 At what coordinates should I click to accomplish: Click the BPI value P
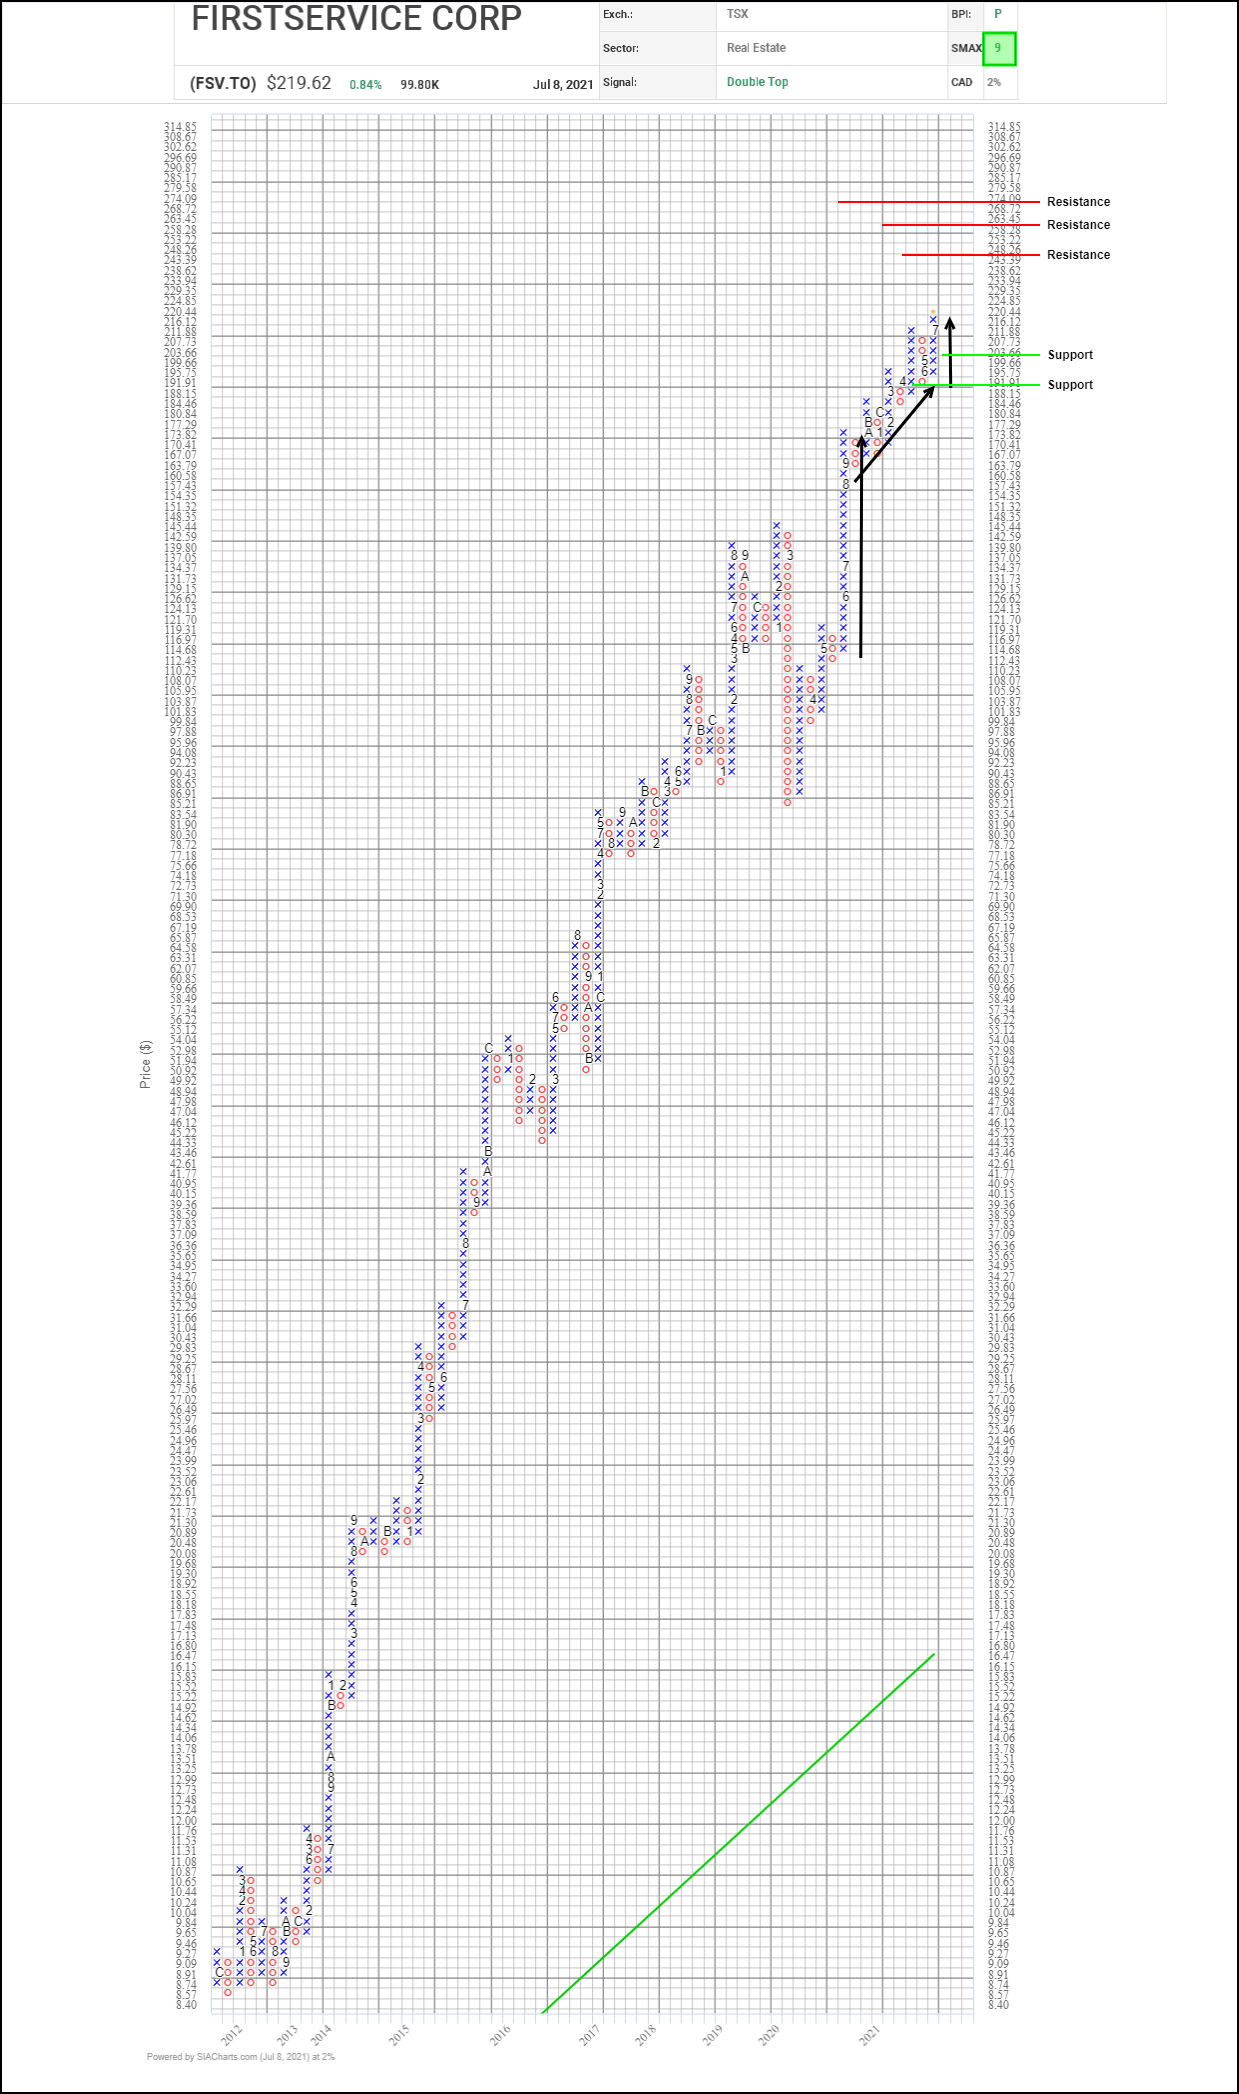(997, 14)
